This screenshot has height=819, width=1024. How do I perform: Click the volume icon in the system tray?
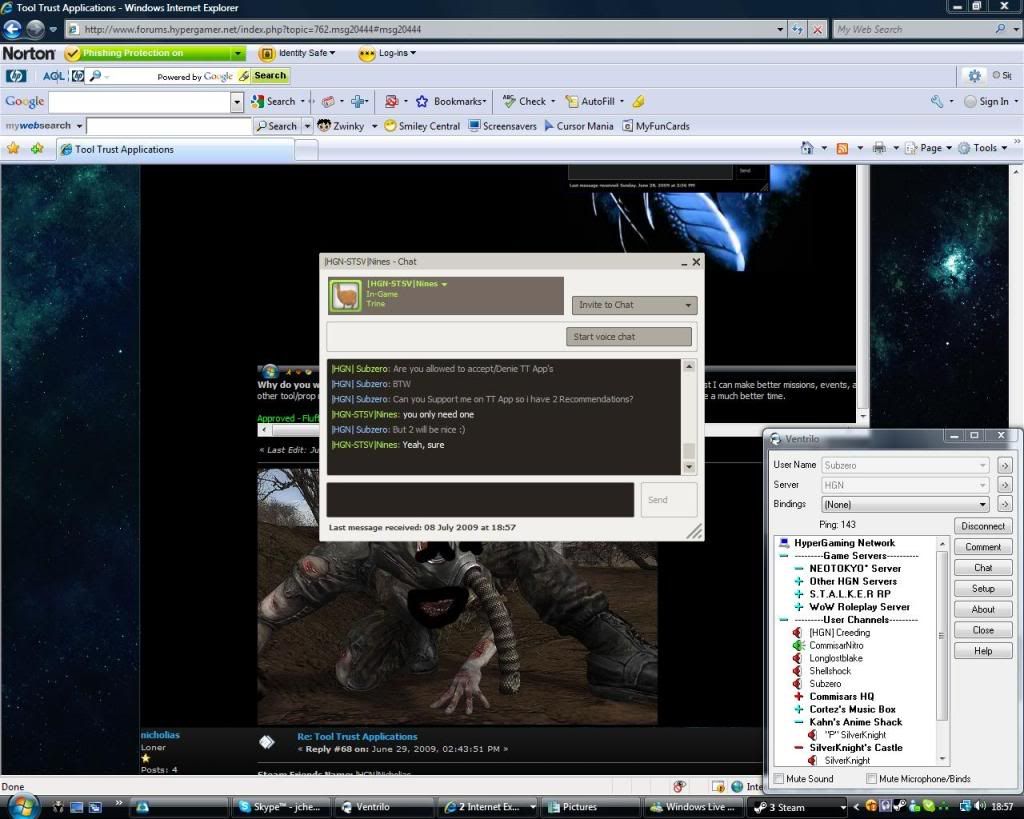(980, 807)
